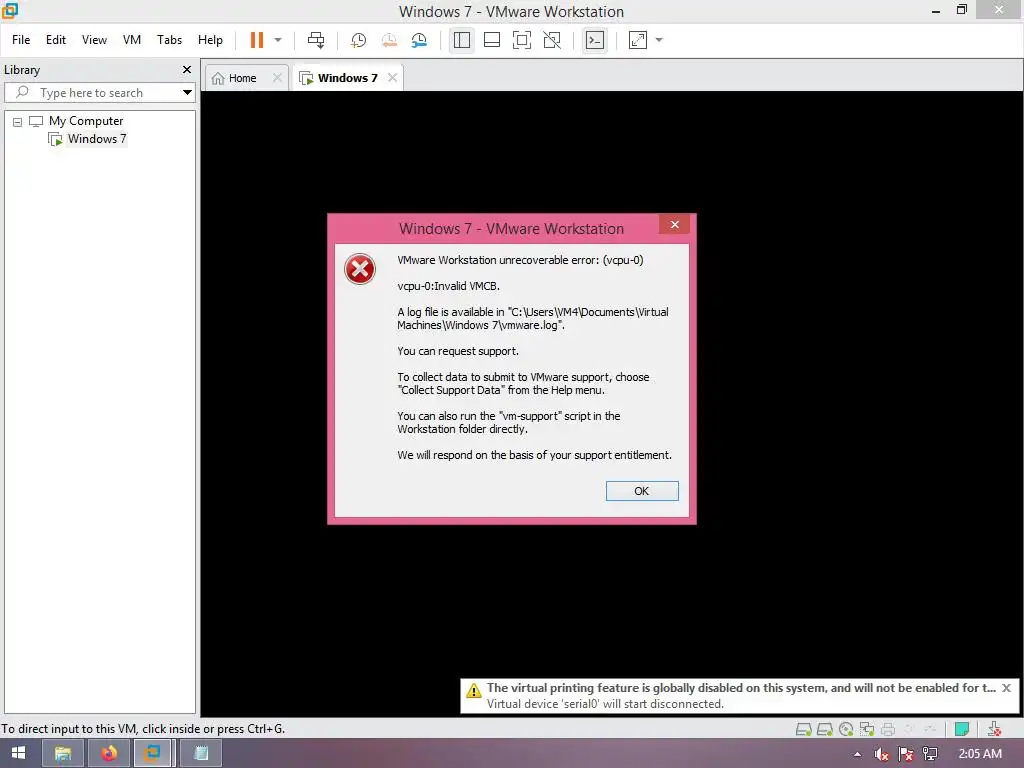The width and height of the screenshot is (1024, 768).
Task: Click the Revert to snapshot toolbar icon
Action: click(x=389, y=40)
